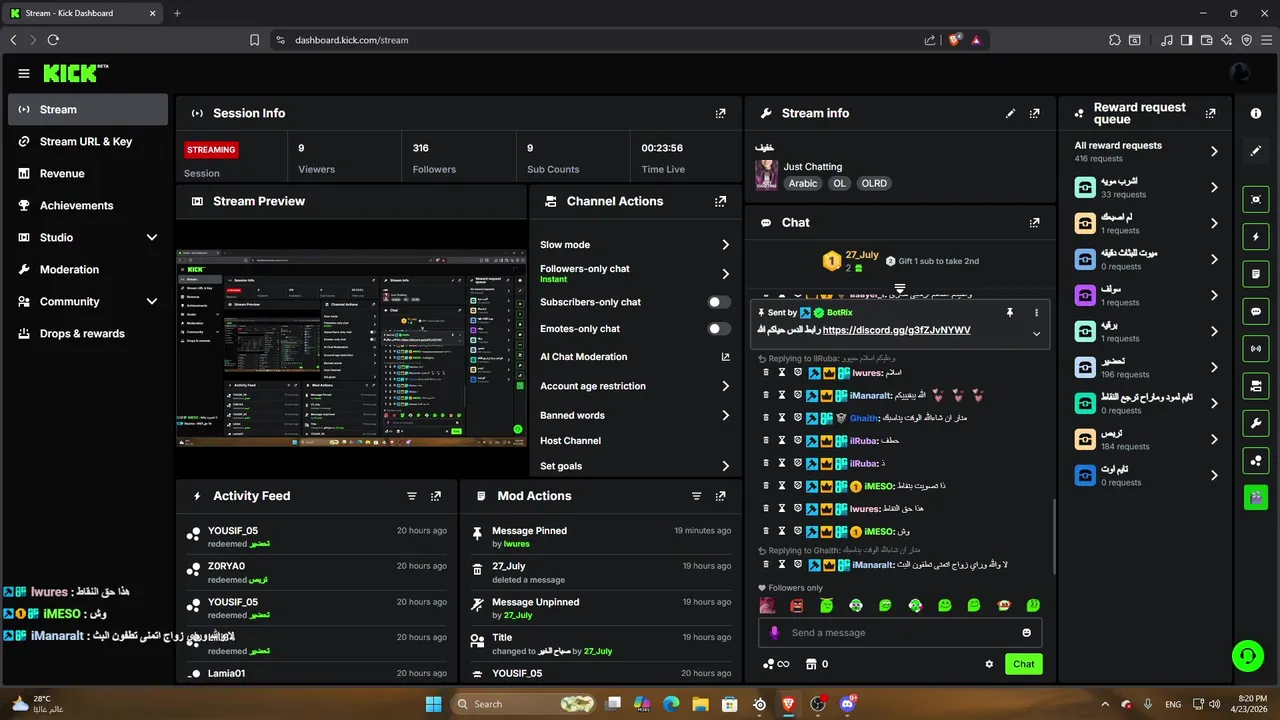This screenshot has width=1280, height=720.
Task: Open Followers-only chat options chevron
Action: [x=726, y=274]
